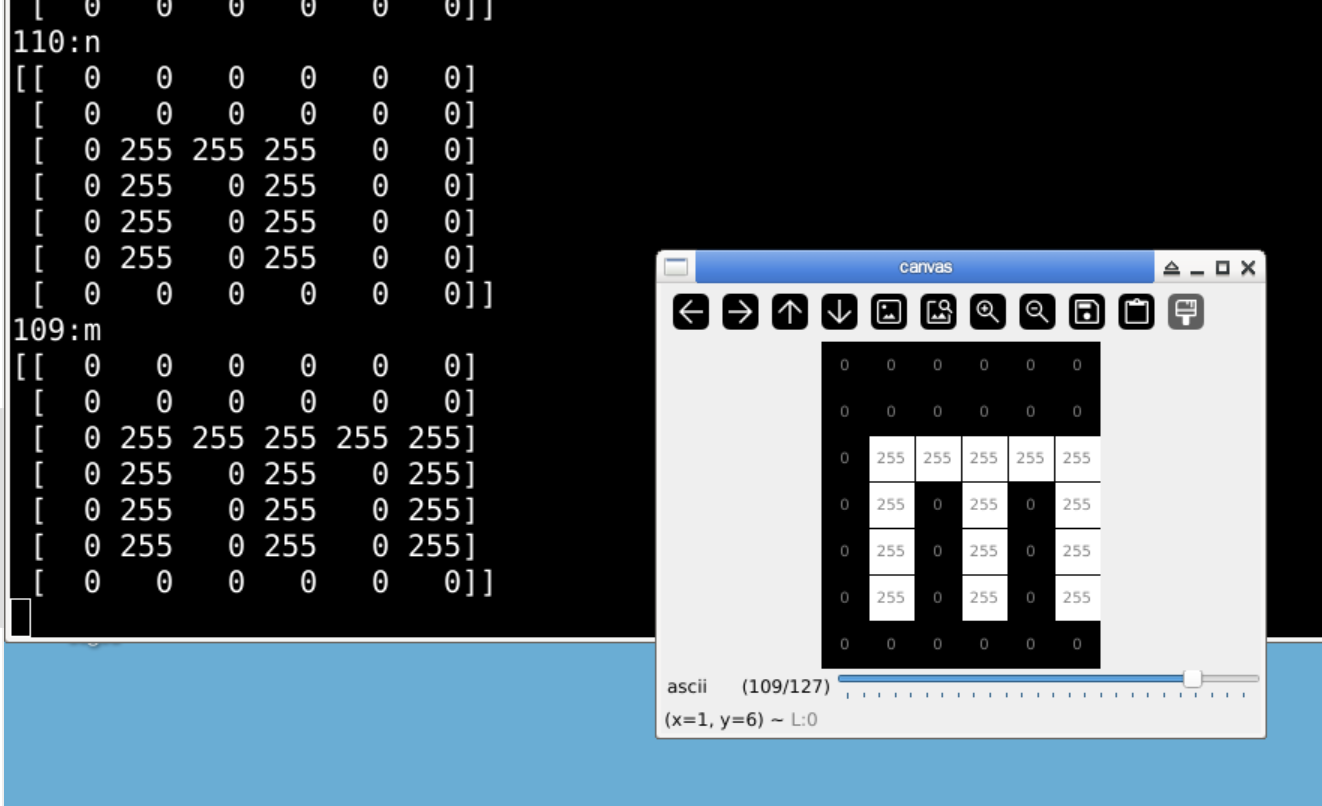Click the terminal cursor block
This screenshot has height=806, width=1322.
click(x=20, y=618)
